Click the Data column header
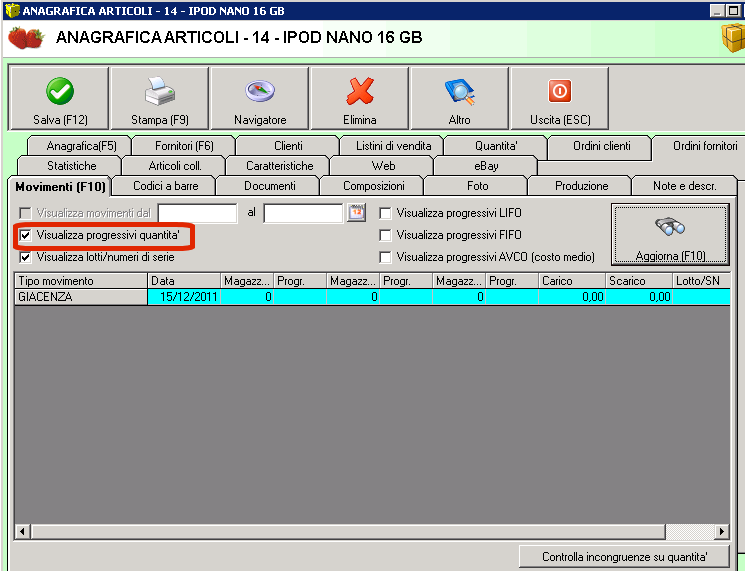The height and width of the screenshot is (571, 745). 184,281
